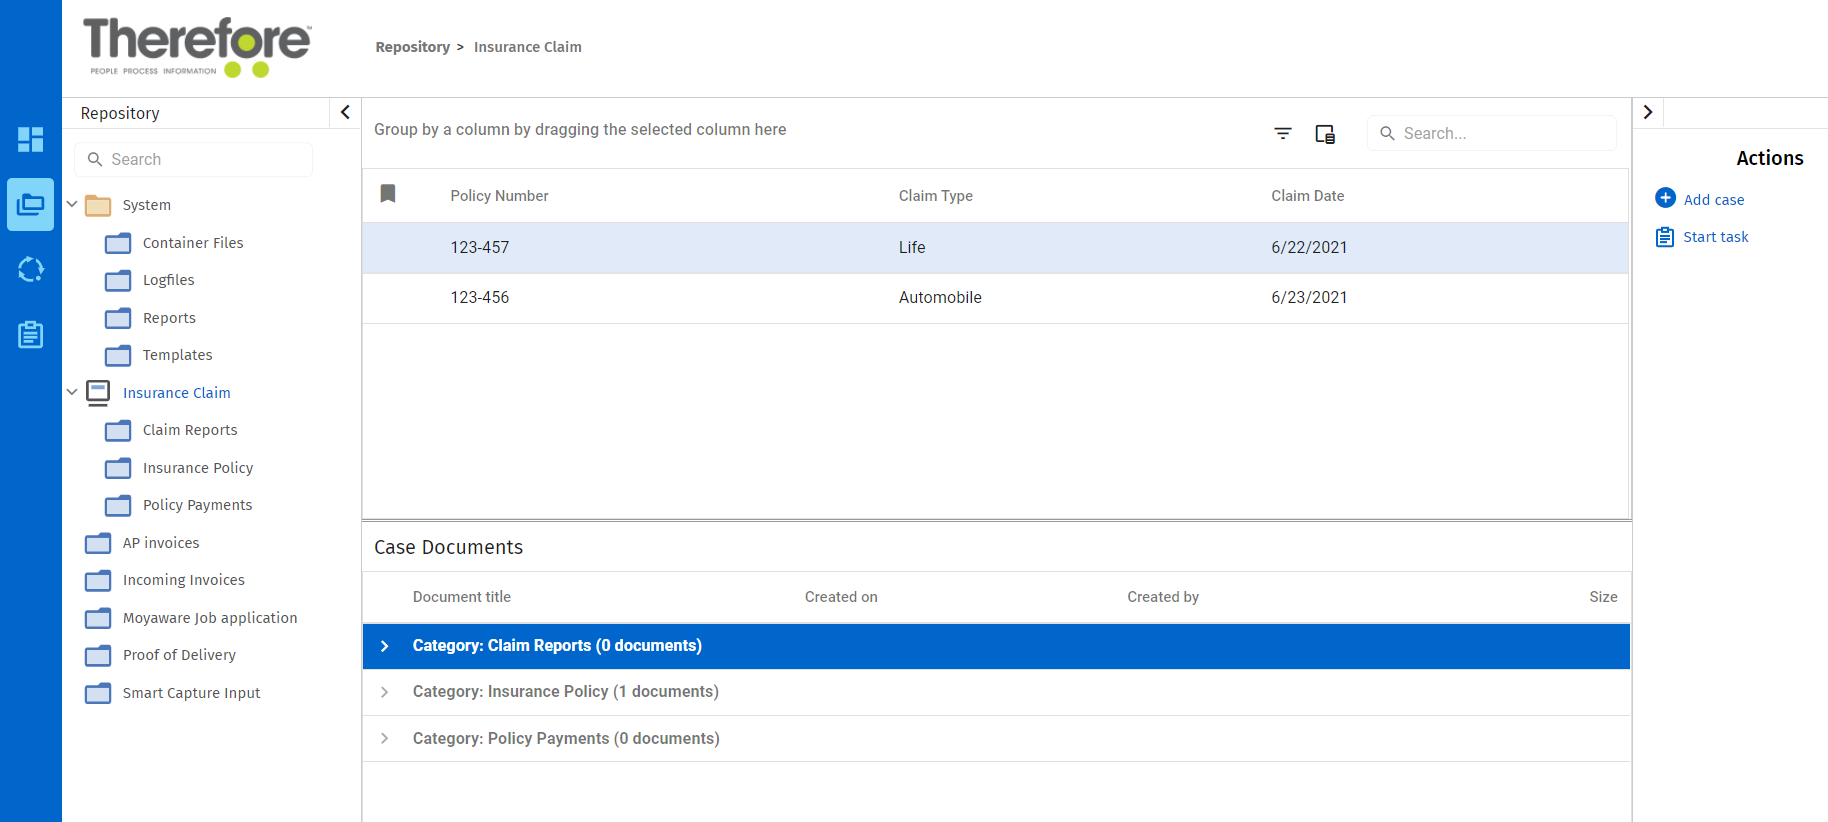Expand Category: Policy Payments row
The height and width of the screenshot is (822, 1828).
point(384,739)
